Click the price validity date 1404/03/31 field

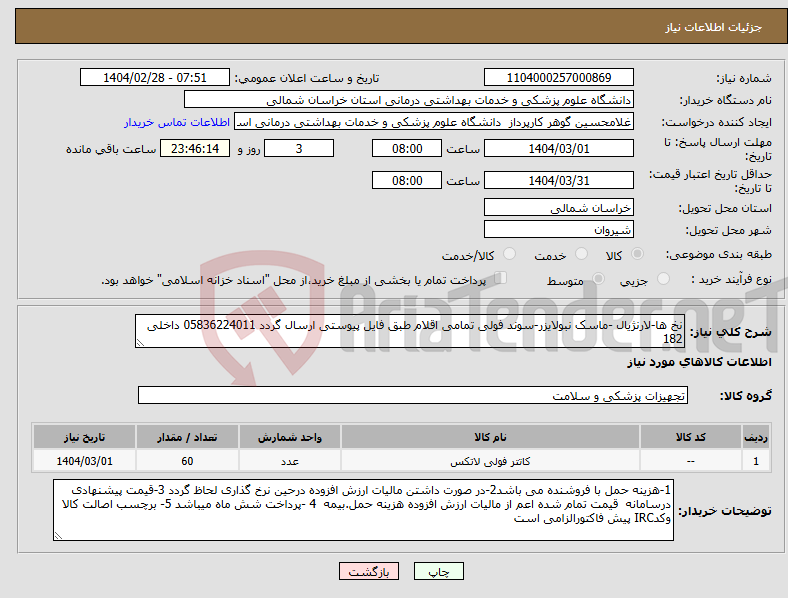558,180
